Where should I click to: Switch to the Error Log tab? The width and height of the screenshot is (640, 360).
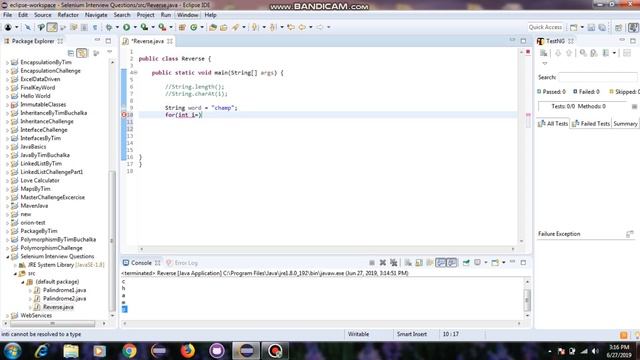[x=182, y=263]
